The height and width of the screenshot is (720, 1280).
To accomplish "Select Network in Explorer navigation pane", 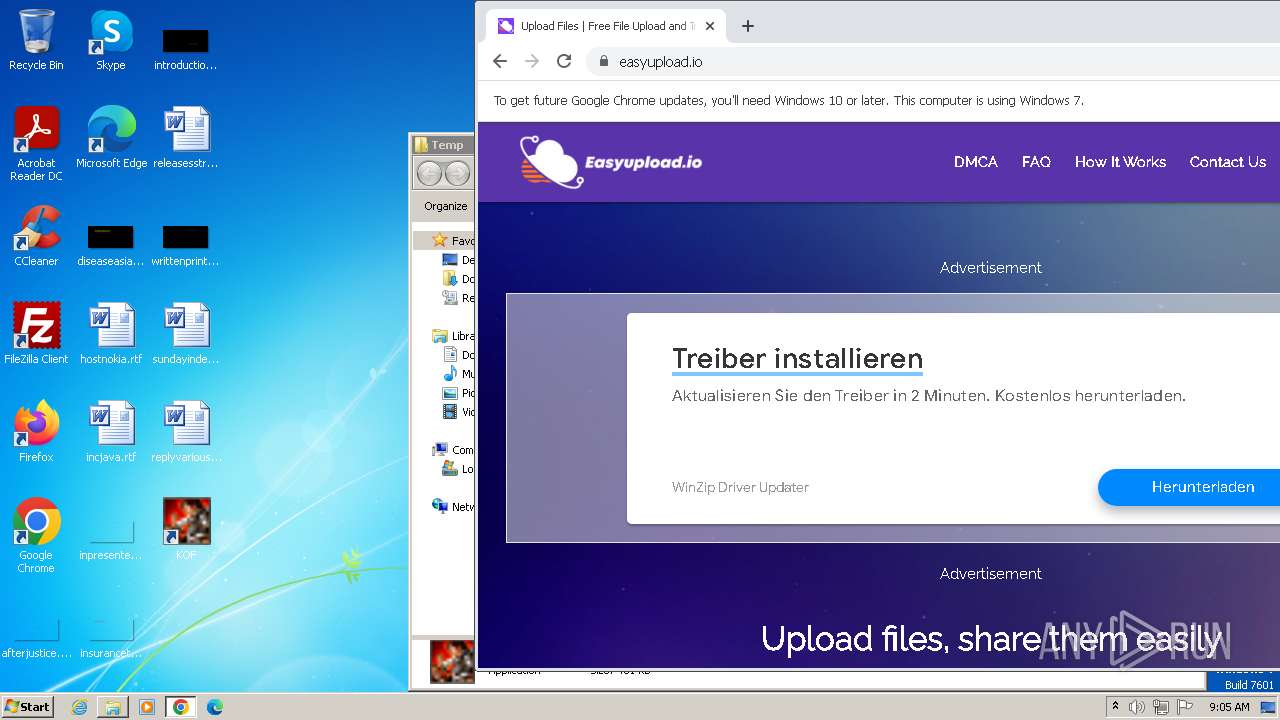I will 453,507.
